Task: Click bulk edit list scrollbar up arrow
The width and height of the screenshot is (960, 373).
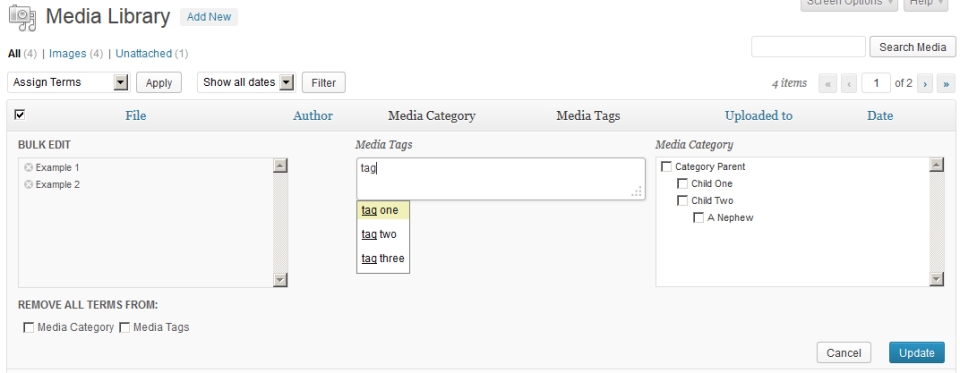Action: point(280,165)
